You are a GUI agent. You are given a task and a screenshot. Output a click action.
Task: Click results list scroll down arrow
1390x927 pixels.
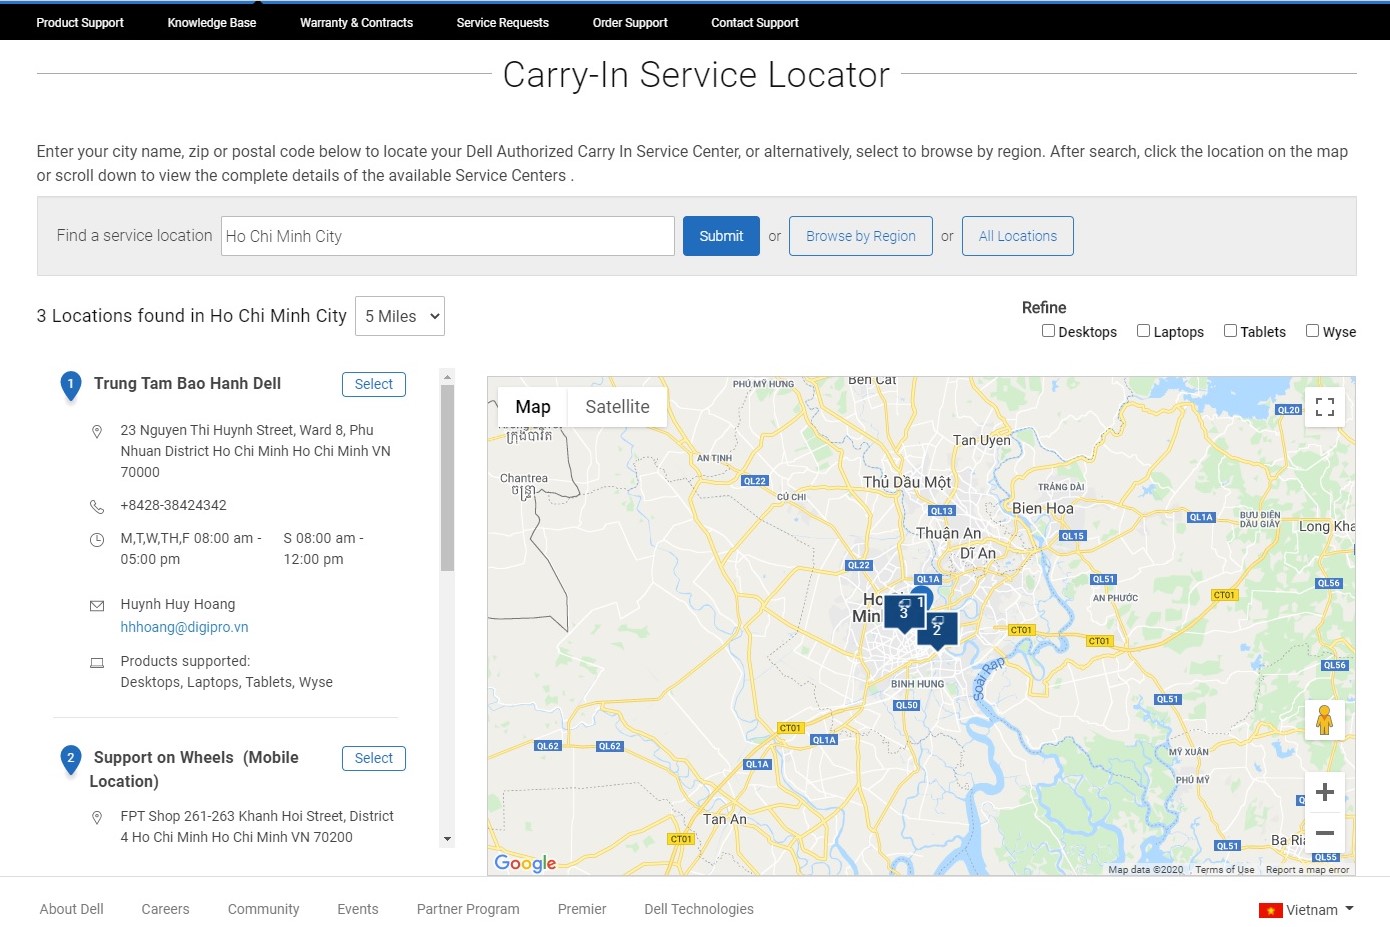pos(447,839)
